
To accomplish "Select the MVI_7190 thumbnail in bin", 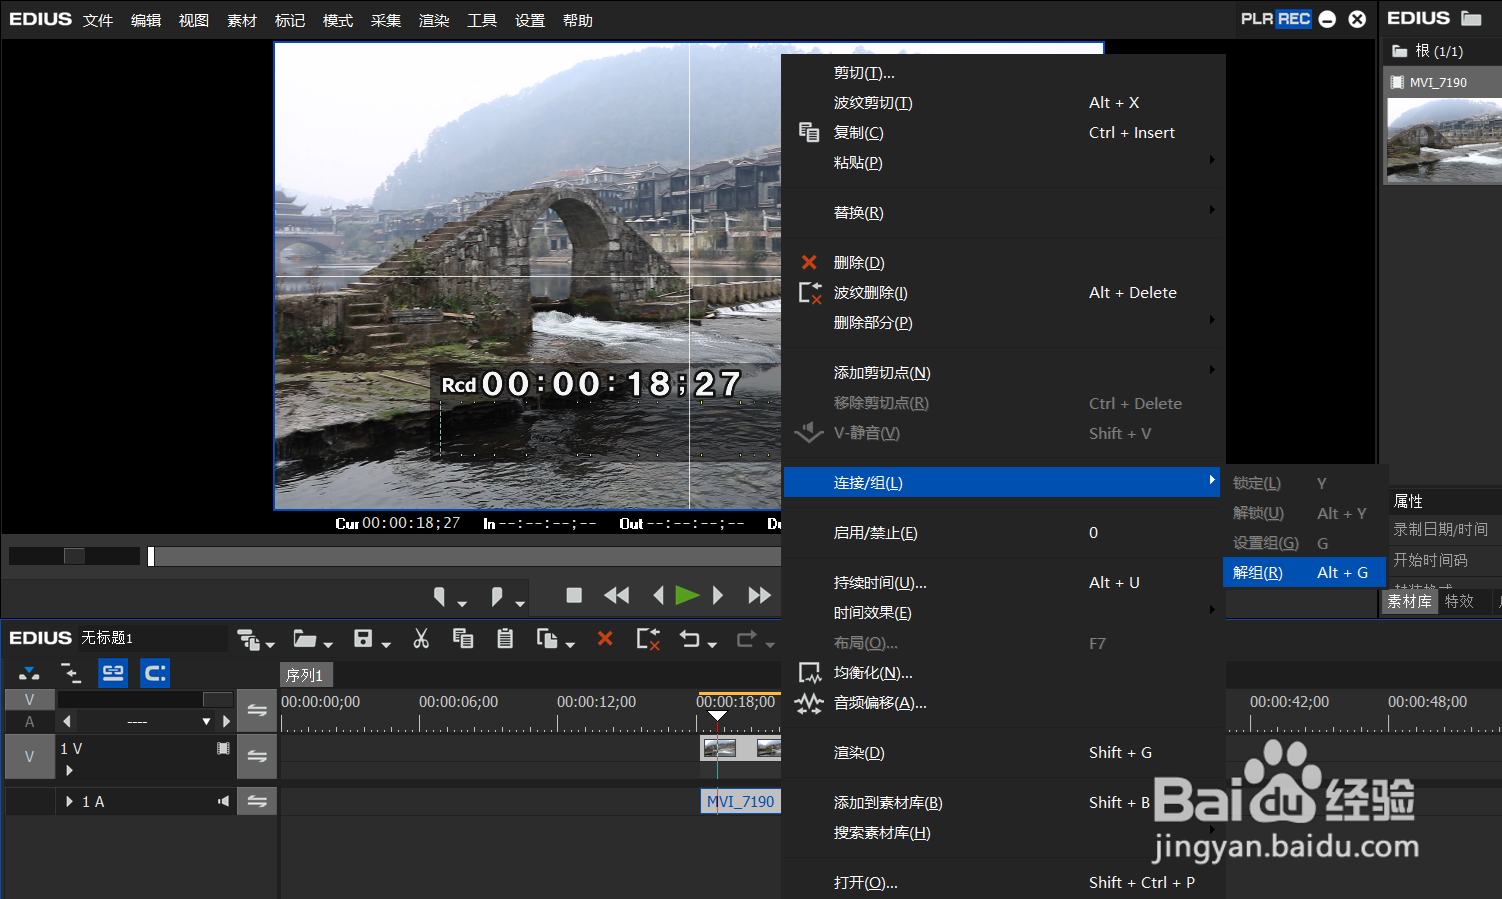I will [1444, 140].
